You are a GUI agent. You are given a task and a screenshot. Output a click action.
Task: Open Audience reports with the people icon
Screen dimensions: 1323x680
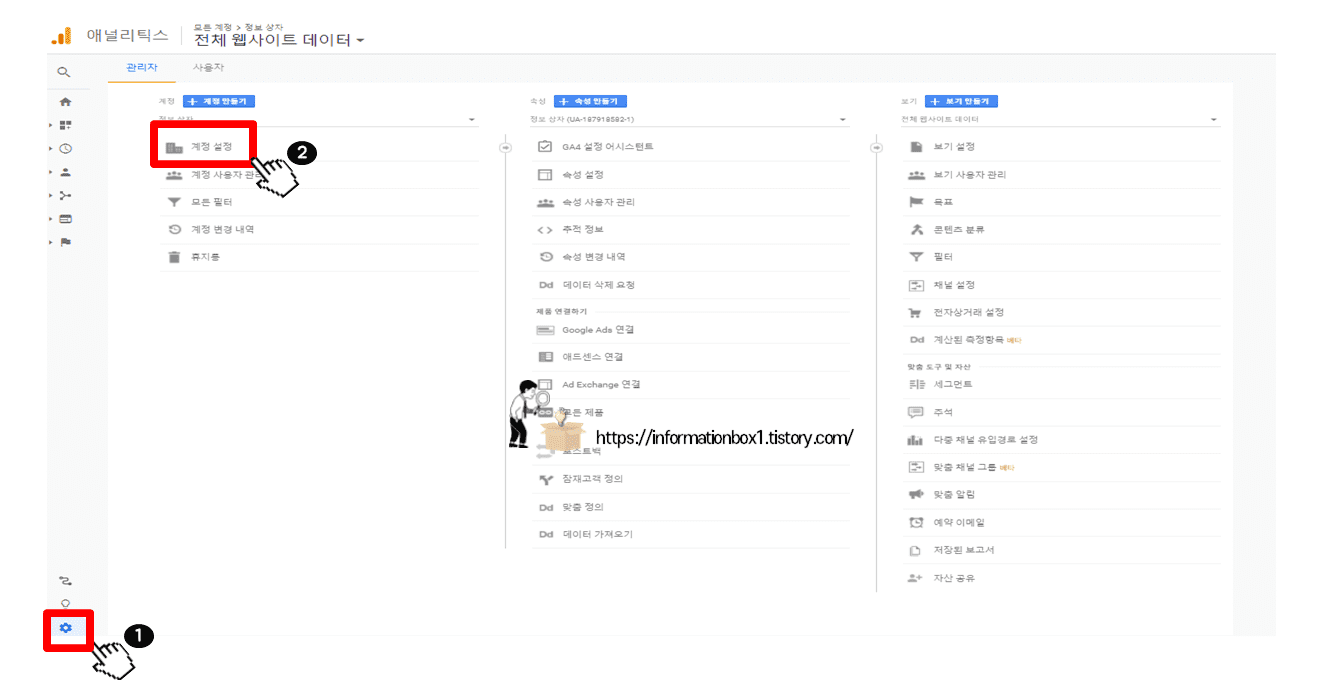66,171
